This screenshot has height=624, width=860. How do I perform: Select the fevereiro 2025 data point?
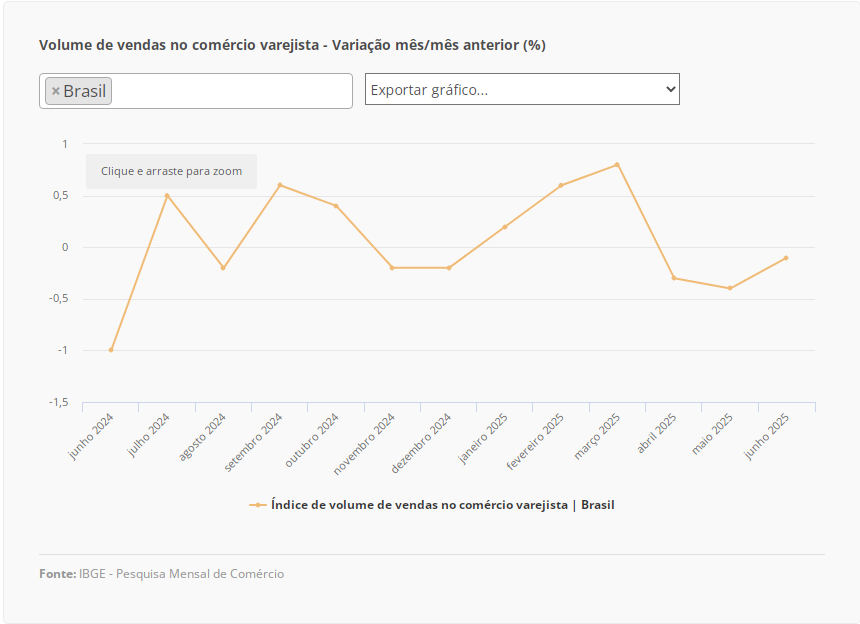click(561, 185)
